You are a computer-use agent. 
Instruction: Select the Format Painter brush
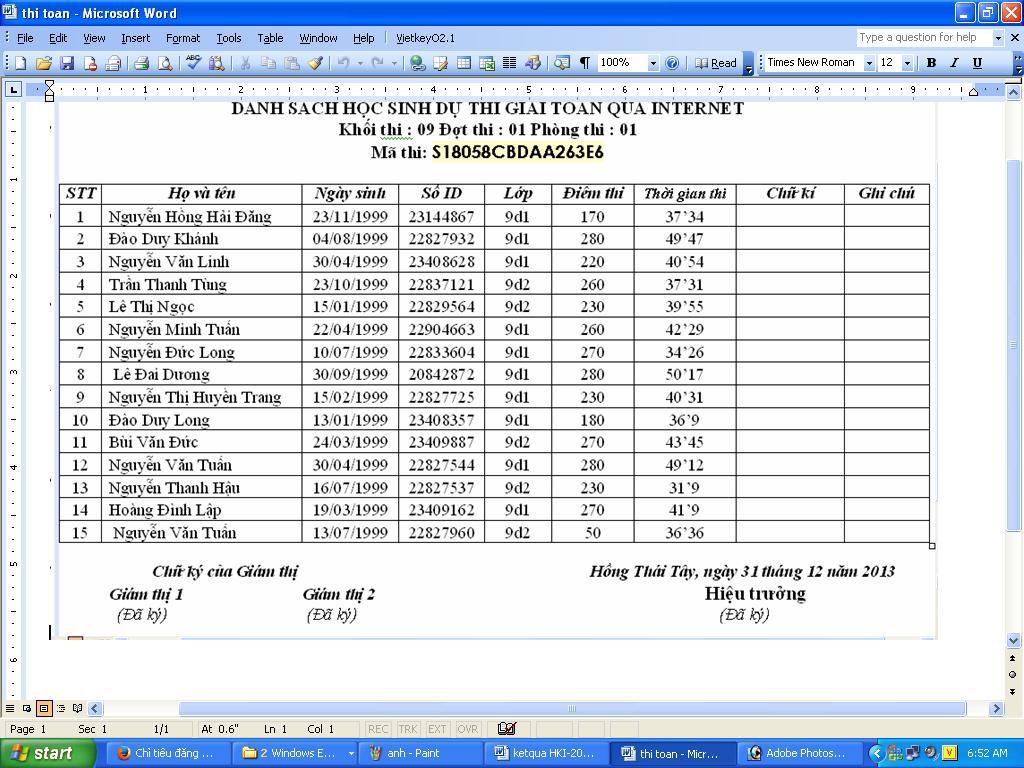(x=315, y=63)
